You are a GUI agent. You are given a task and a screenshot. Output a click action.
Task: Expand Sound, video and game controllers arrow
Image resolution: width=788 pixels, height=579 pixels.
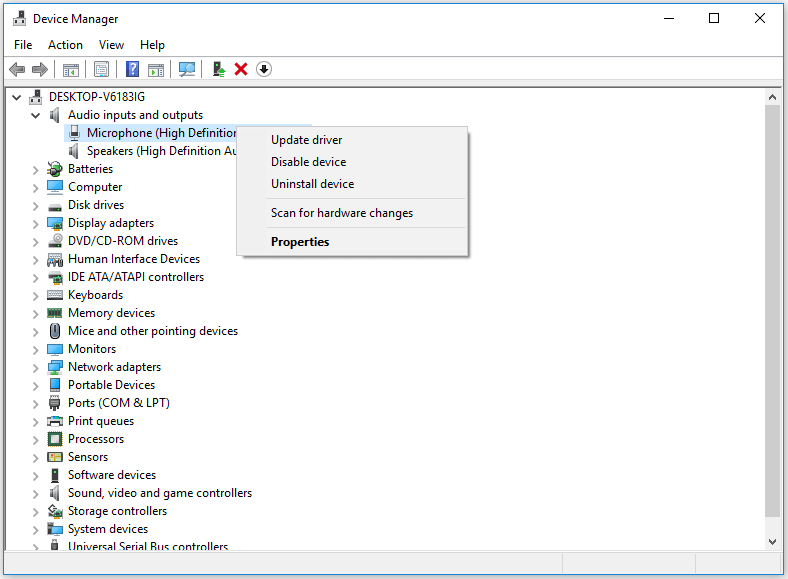(x=35, y=494)
